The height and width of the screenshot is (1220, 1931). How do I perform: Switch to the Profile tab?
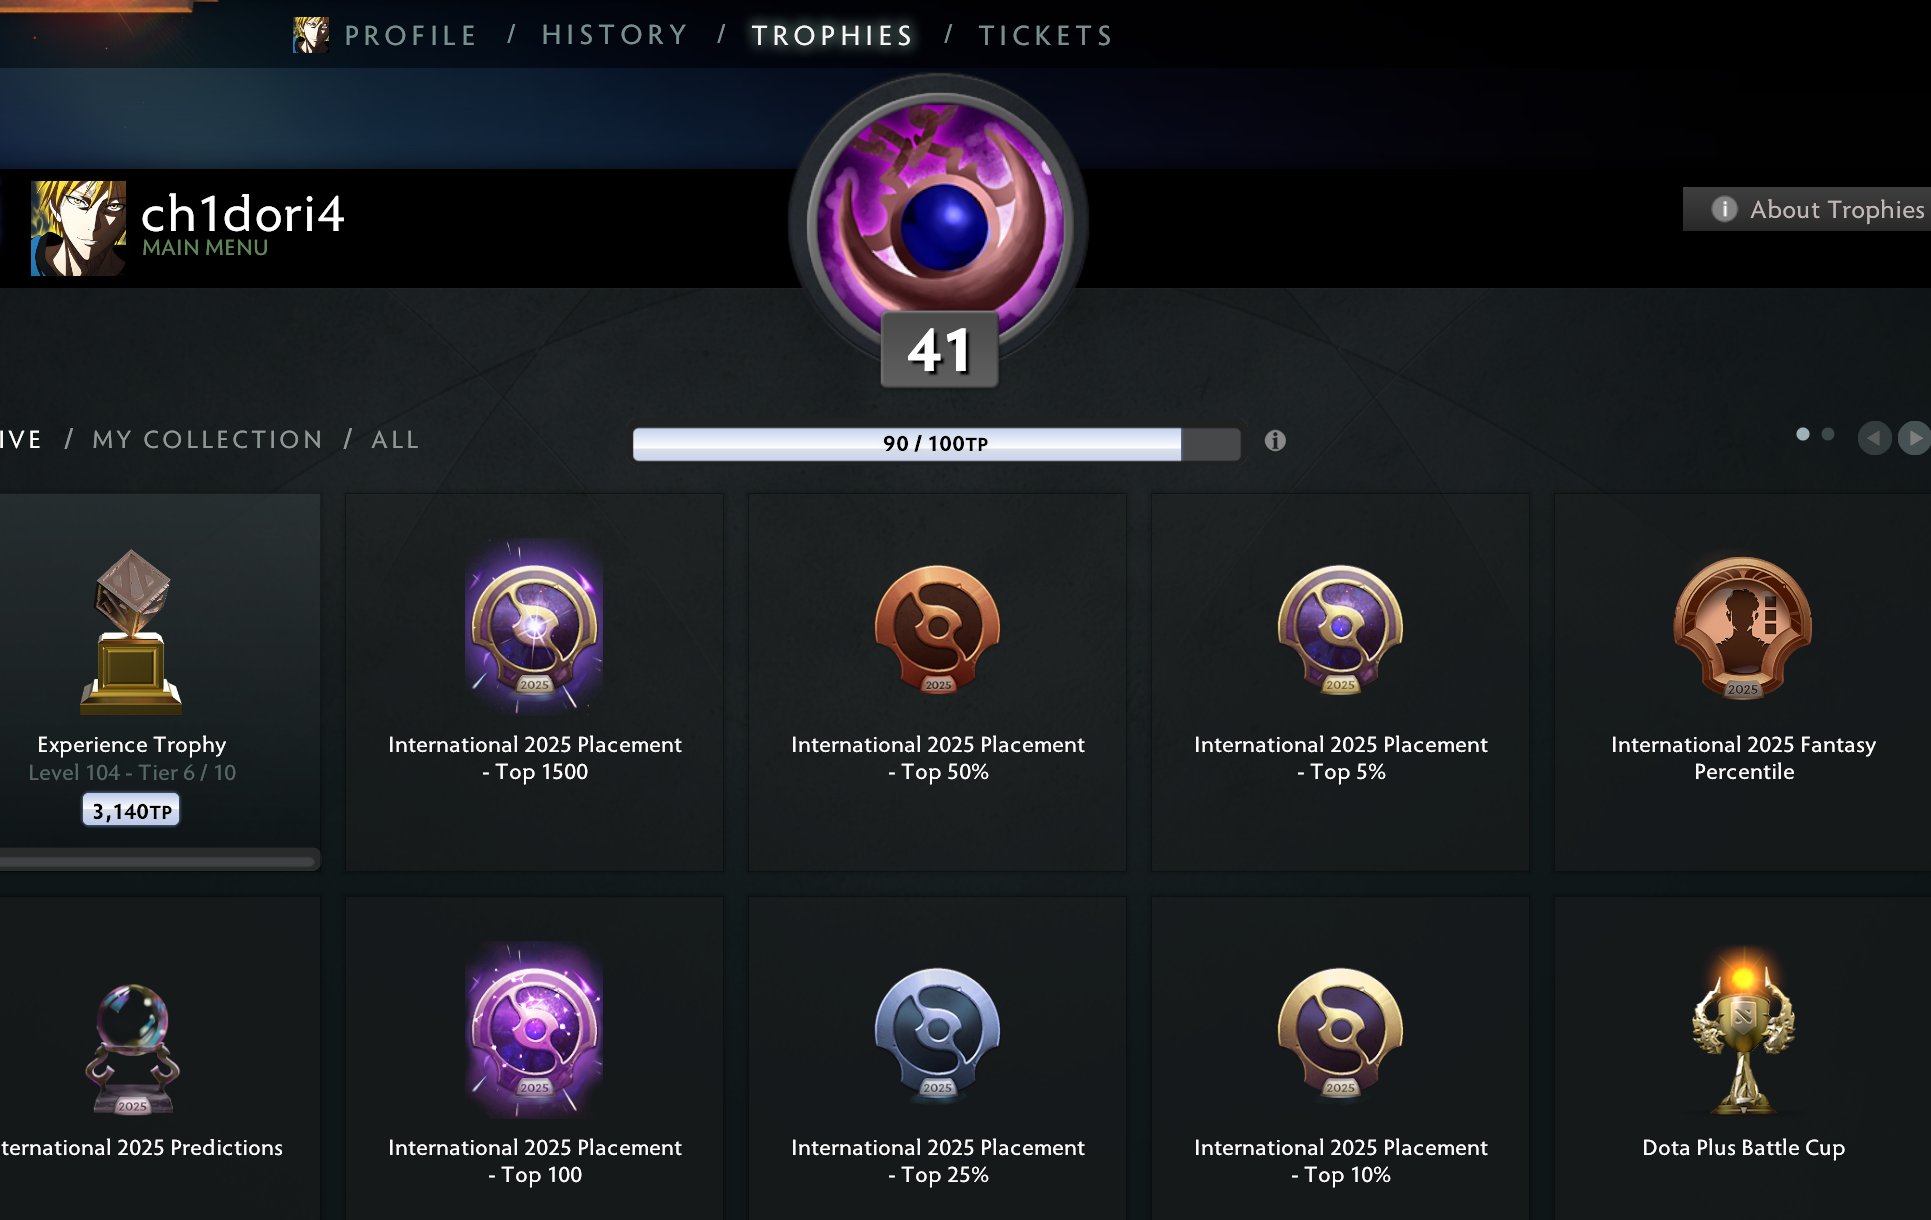410,36
